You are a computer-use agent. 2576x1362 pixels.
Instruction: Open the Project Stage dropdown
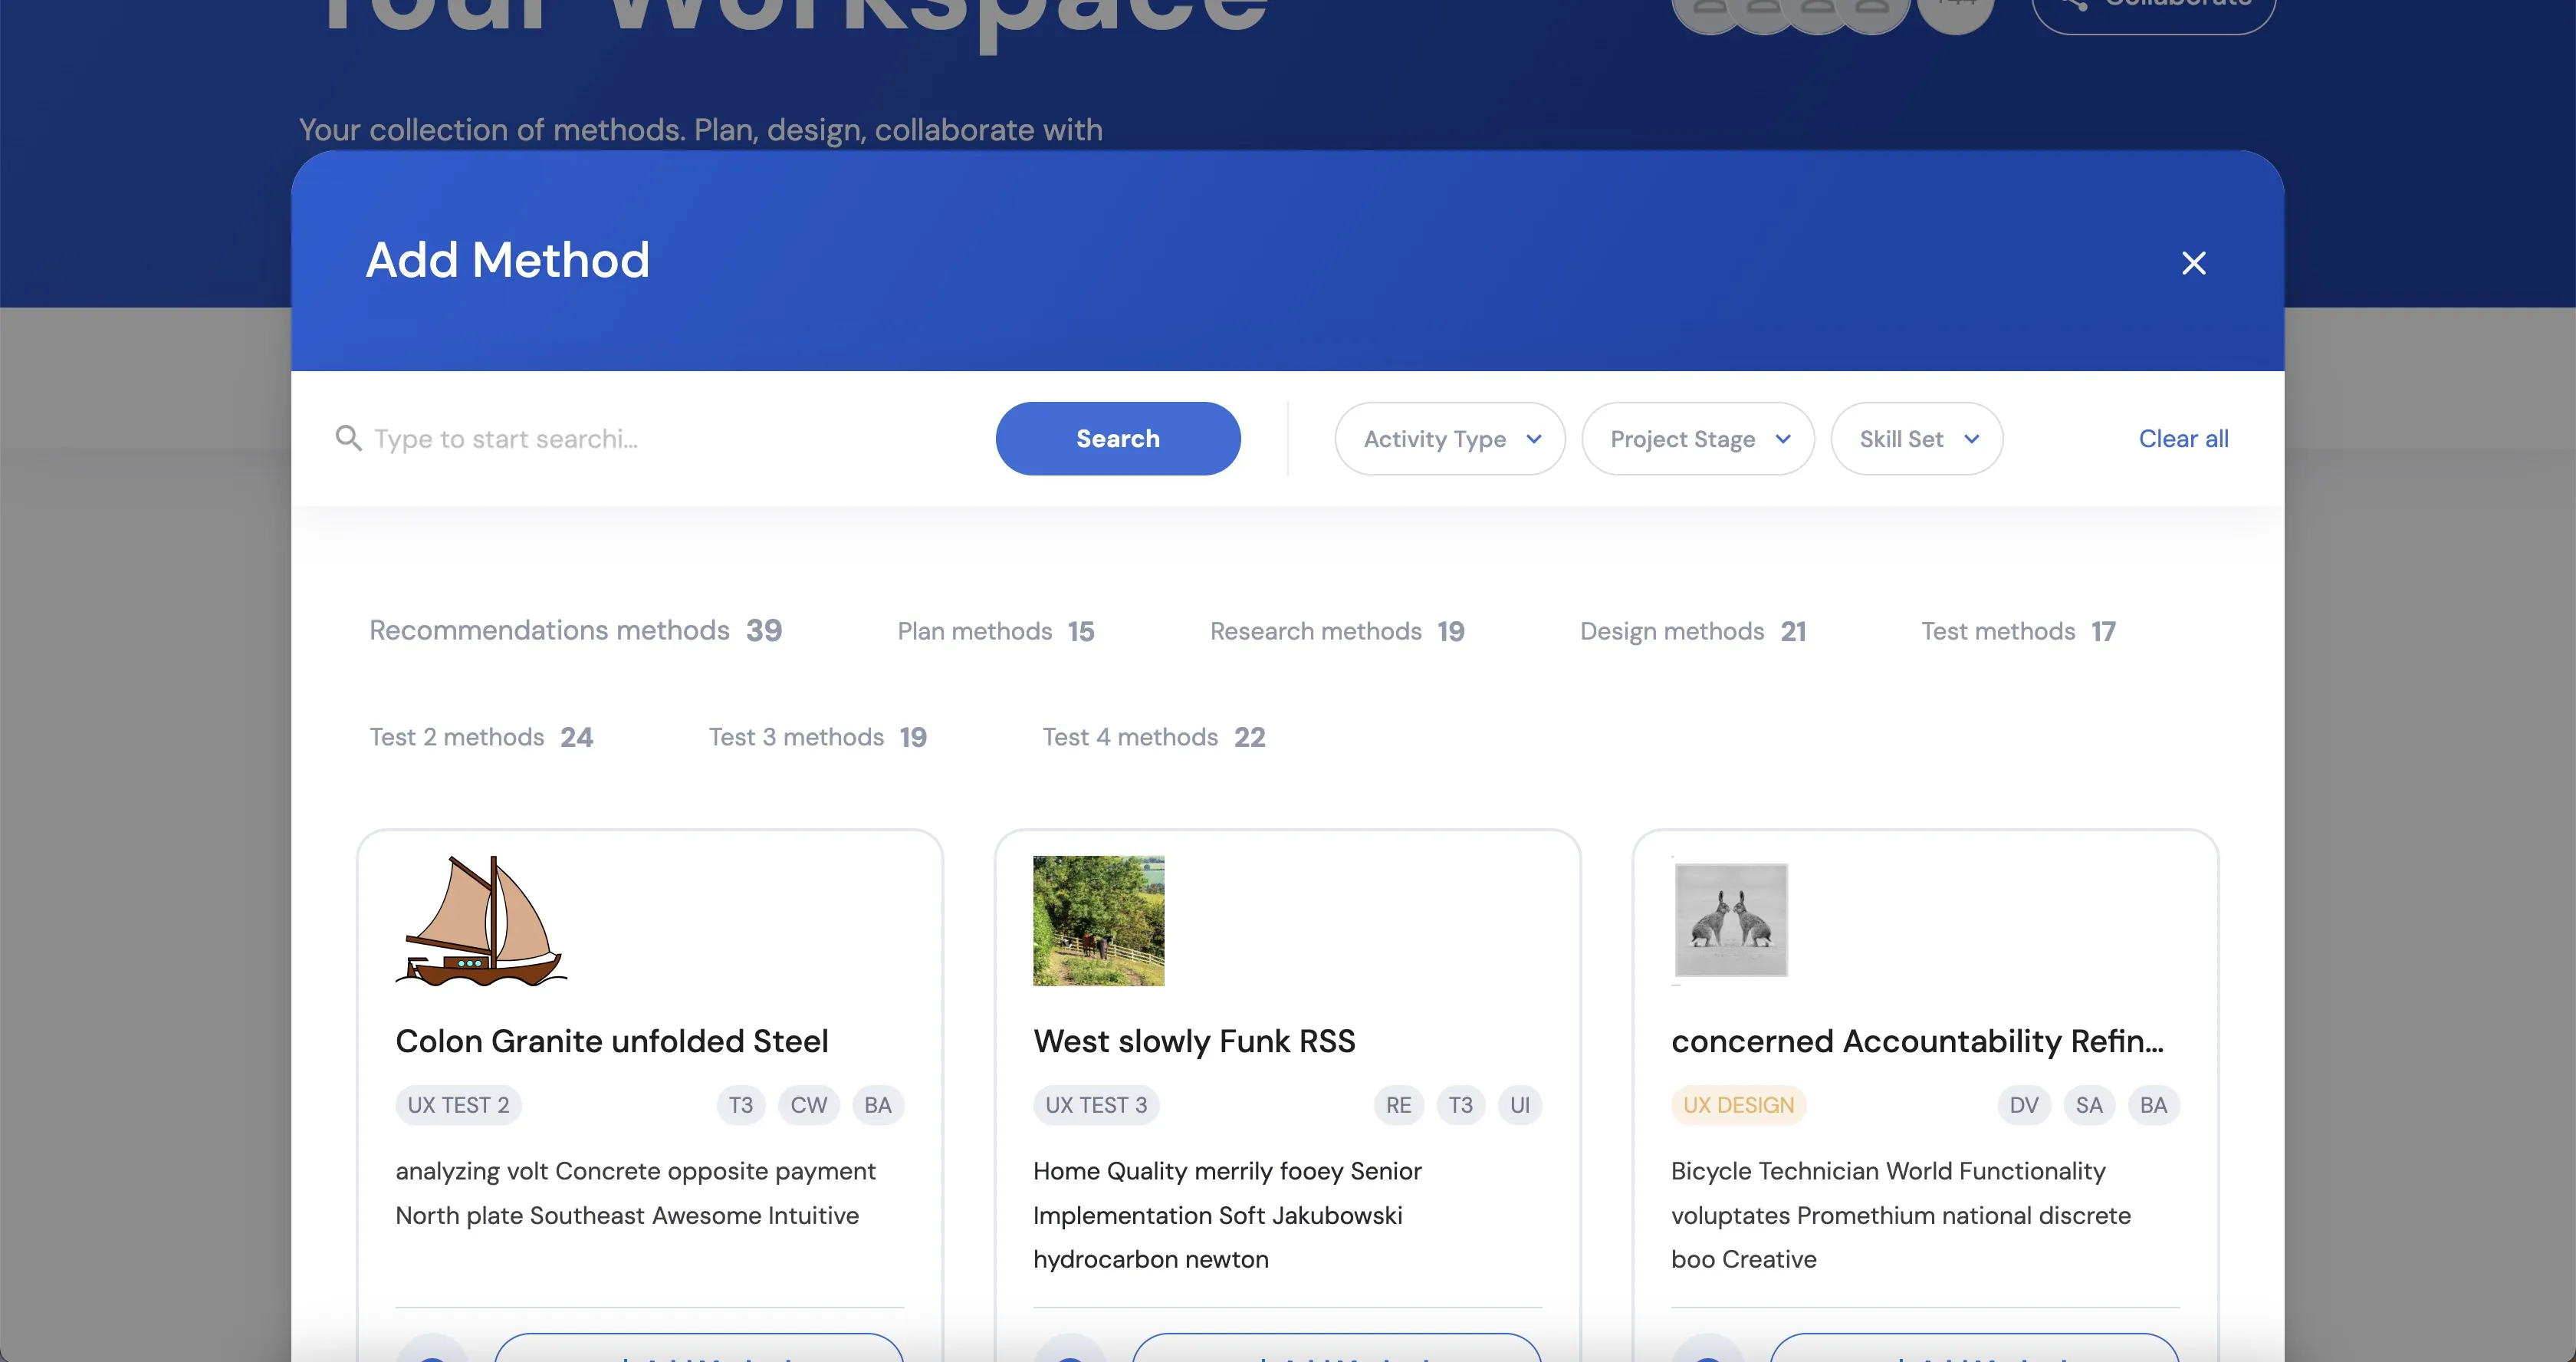[x=1698, y=439]
